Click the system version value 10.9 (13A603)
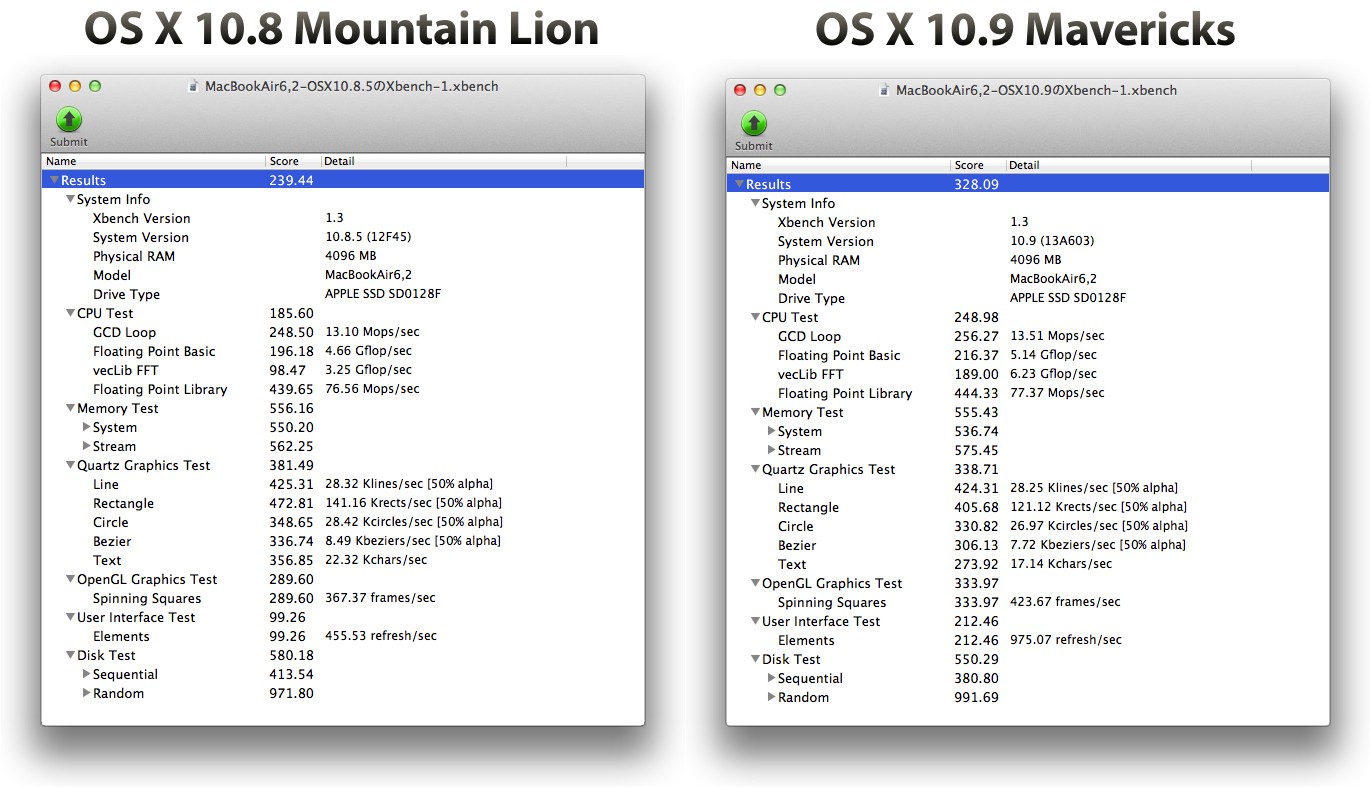 pyautogui.click(x=1050, y=241)
